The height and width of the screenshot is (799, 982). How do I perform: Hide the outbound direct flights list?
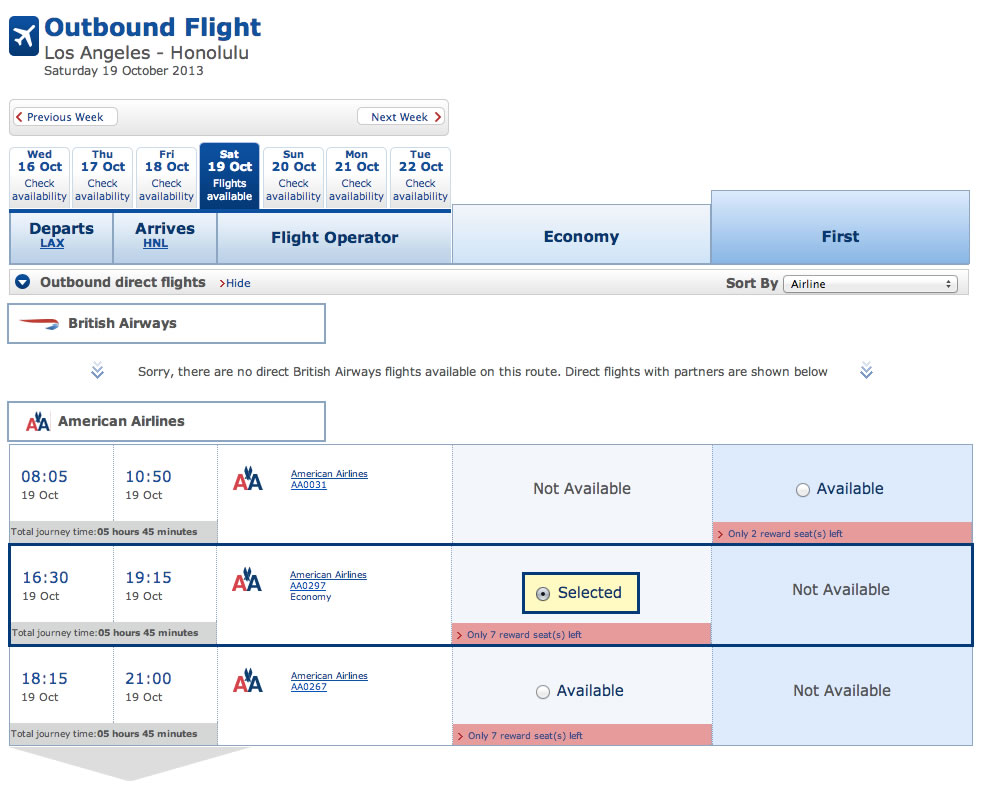pyautogui.click(x=235, y=283)
